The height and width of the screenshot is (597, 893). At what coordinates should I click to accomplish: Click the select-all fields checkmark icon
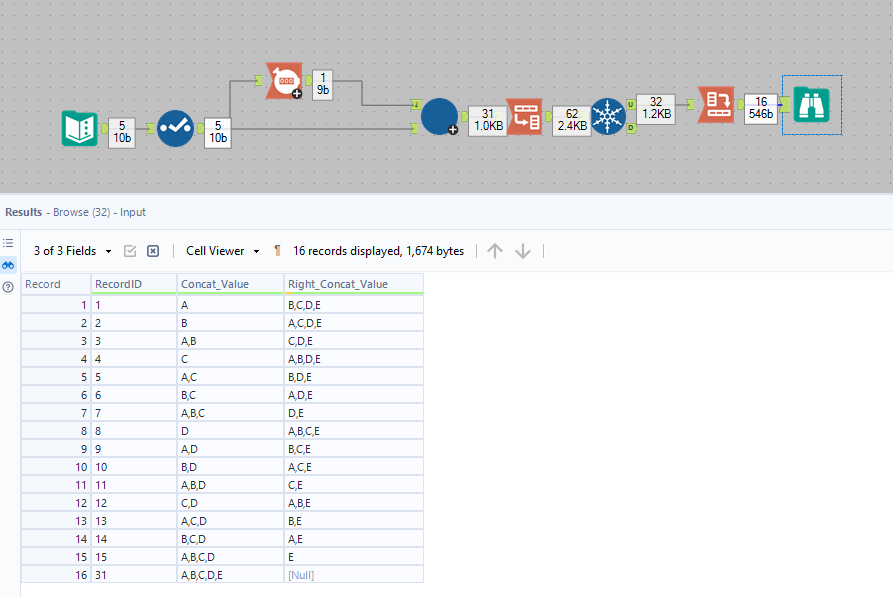[x=130, y=251]
